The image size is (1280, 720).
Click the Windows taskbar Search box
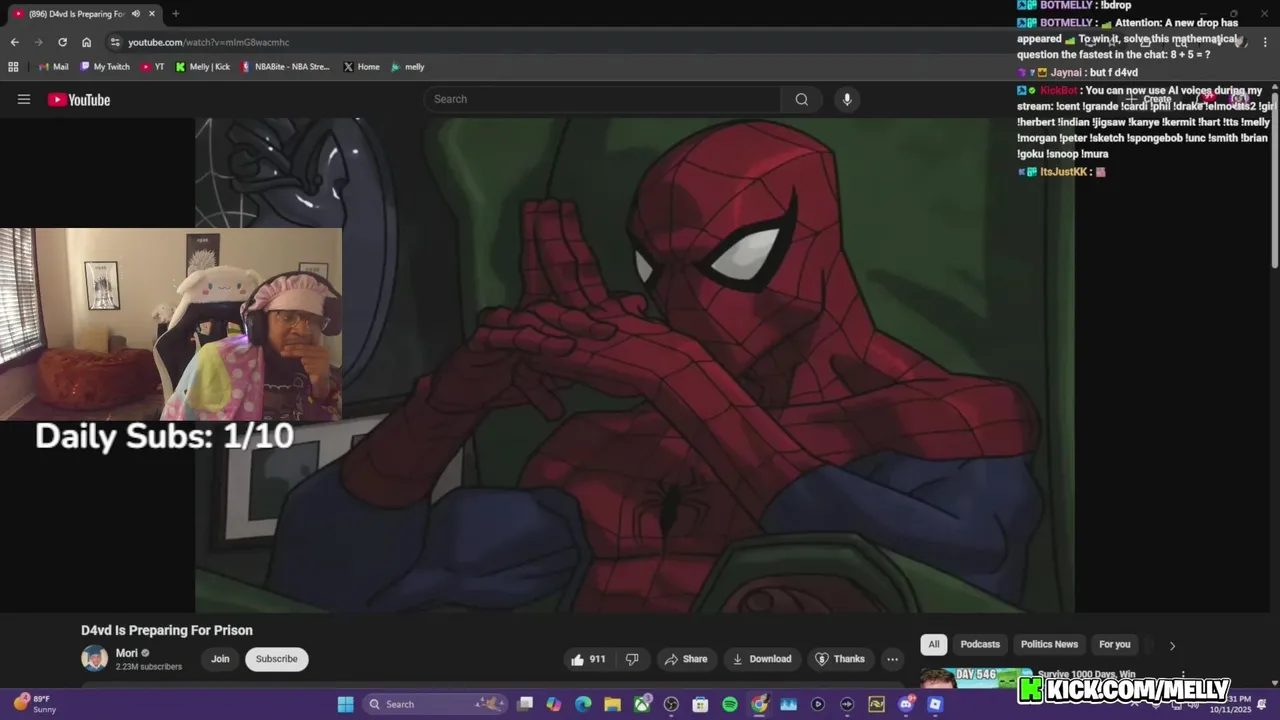tap(434, 704)
